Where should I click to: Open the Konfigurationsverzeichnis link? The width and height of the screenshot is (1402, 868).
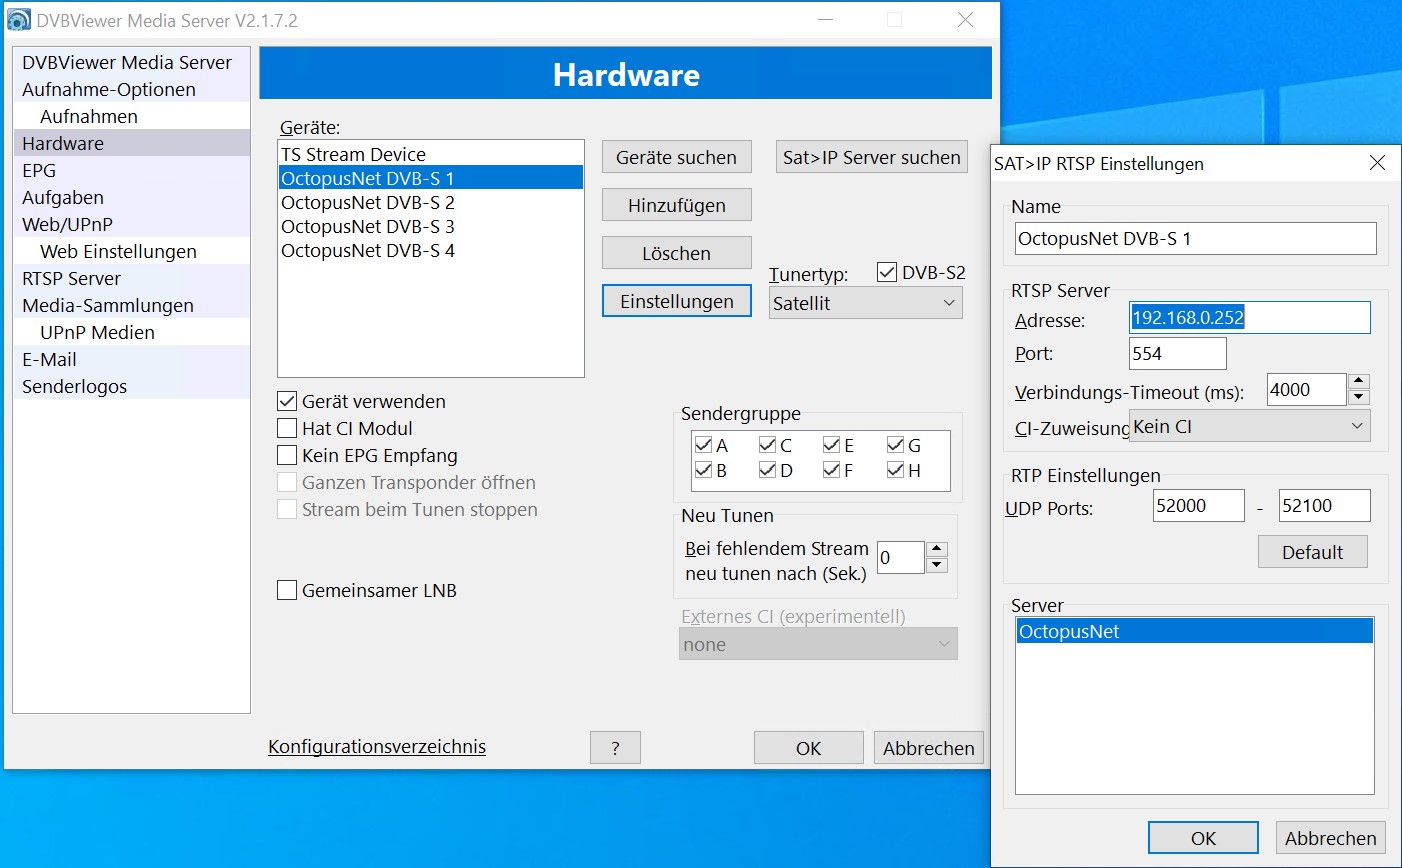(x=377, y=747)
